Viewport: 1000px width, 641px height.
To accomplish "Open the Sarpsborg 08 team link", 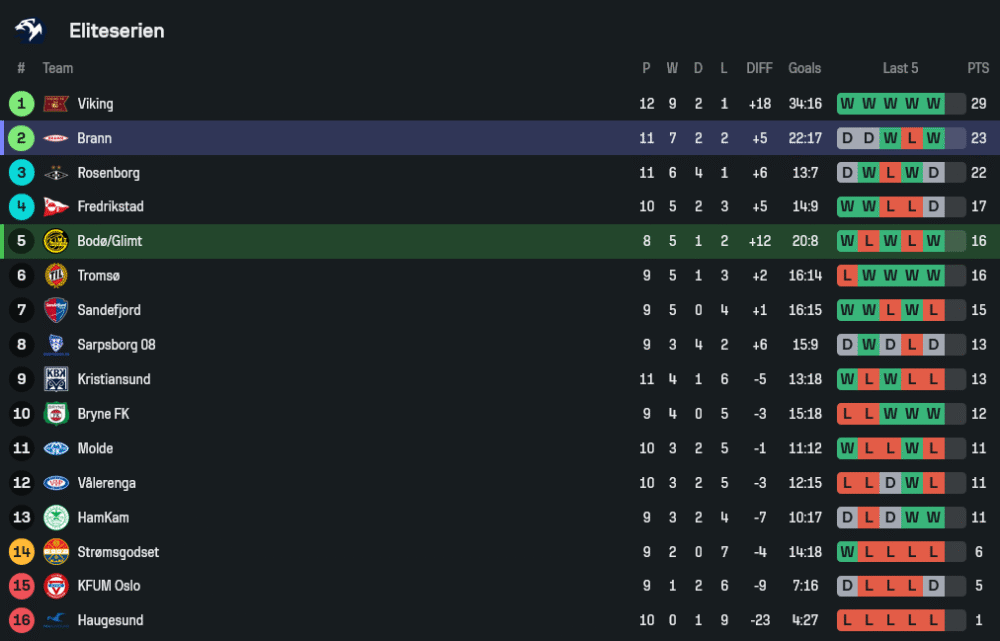I will (x=116, y=345).
